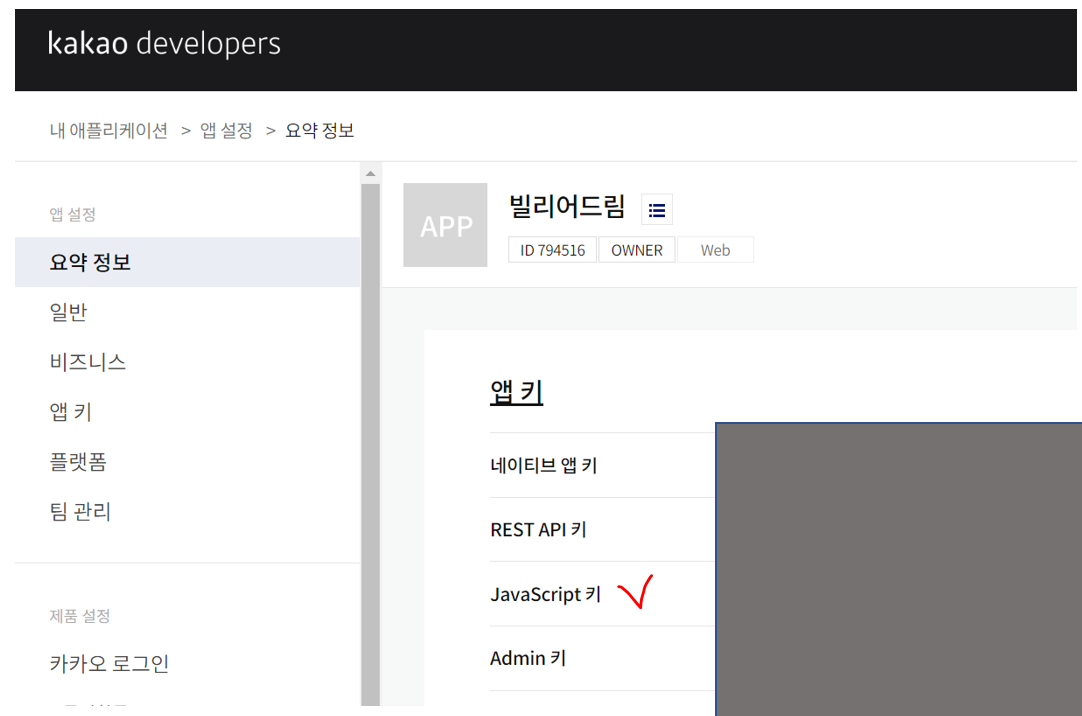1082x716 pixels.
Task: Click the sidebar scrollbar up arrow
Action: pyautogui.click(x=371, y=173)
